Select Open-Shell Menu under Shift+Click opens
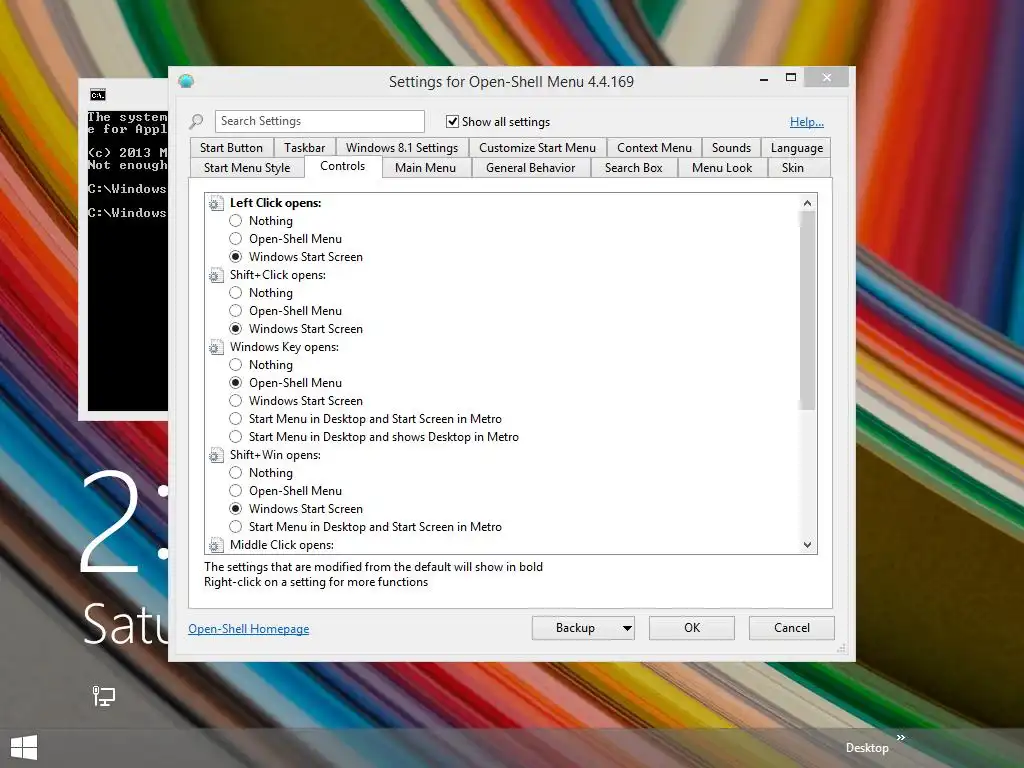The height and width of the screenshot is (768, 1024). [236, 311]
